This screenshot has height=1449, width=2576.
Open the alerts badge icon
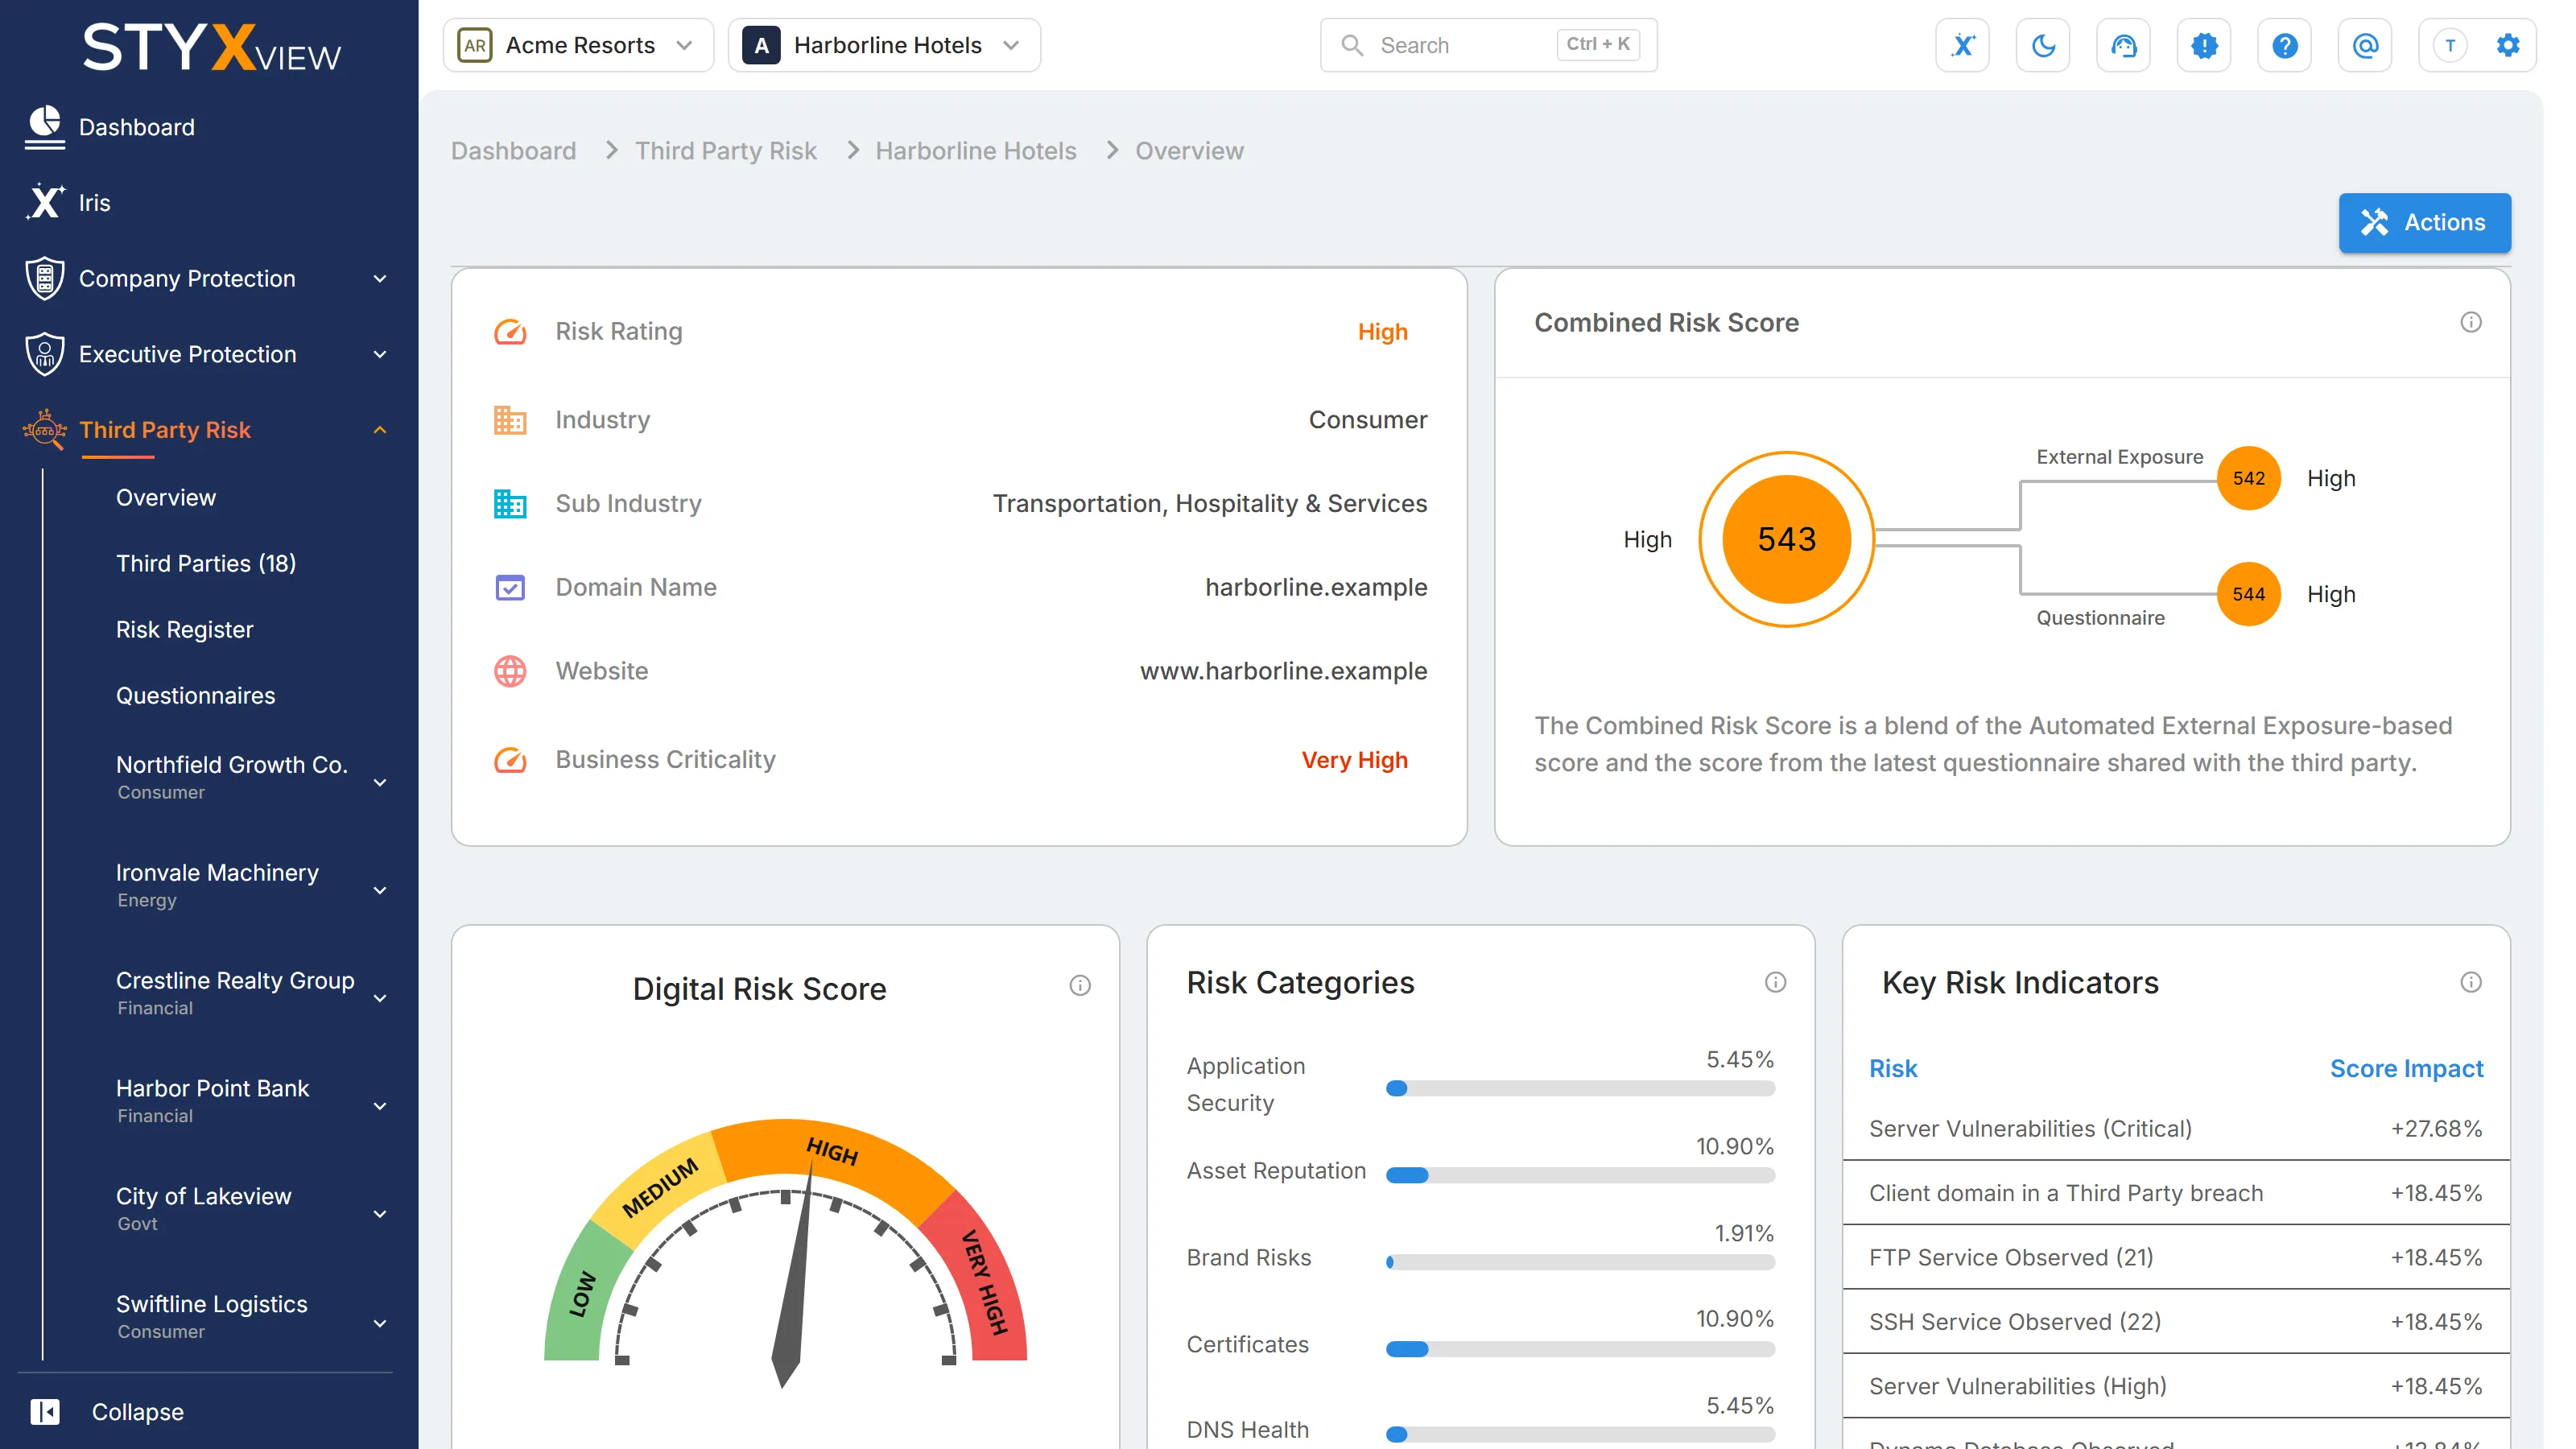pos(2204,45)
